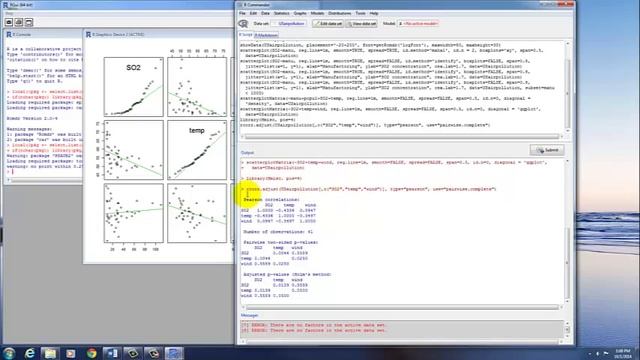This screenshot has width=640, height=360.
Task: Click the 'Pearson correlations:' output line
Action: 271,200
